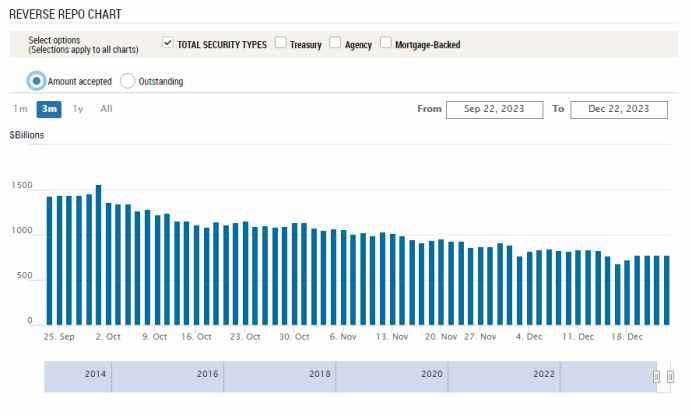
Task: Click the From date field
Action: pyautogui.click(x=494, y=109)
